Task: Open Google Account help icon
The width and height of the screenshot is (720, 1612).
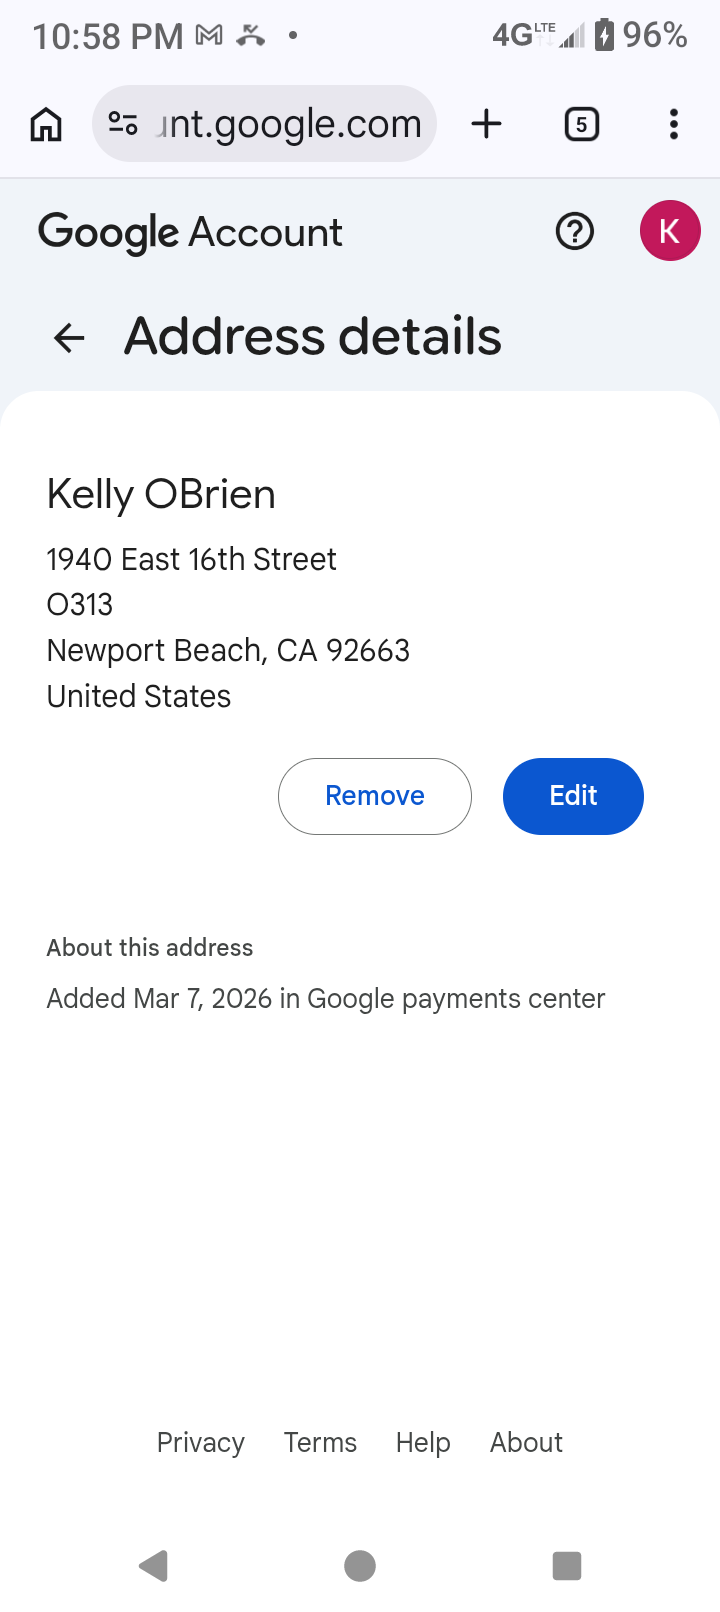Action: pos(574,232)
